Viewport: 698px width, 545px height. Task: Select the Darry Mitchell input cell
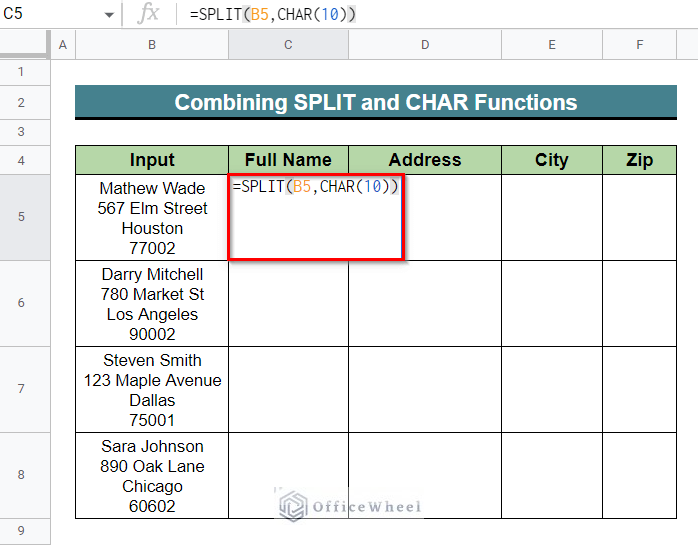coord(152,303)
